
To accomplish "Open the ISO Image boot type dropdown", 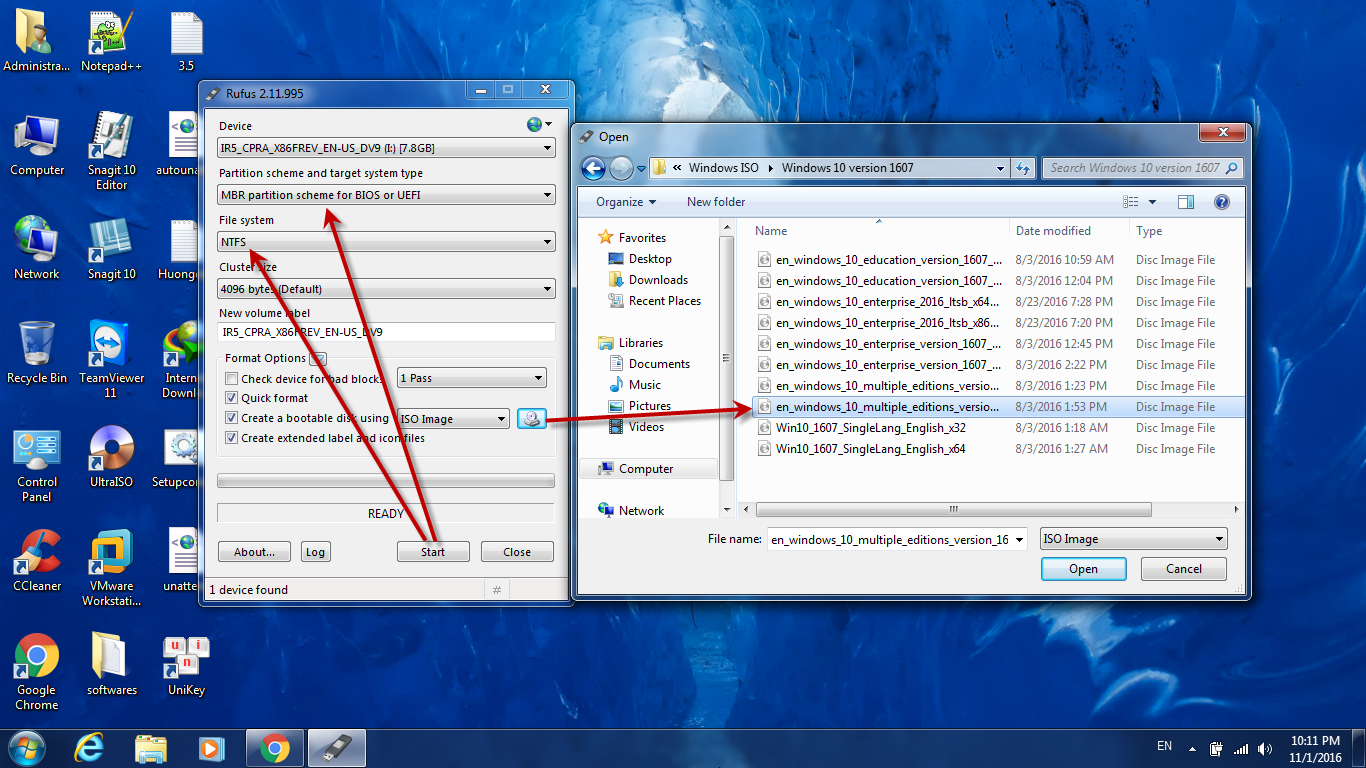I will pos(454,419).
